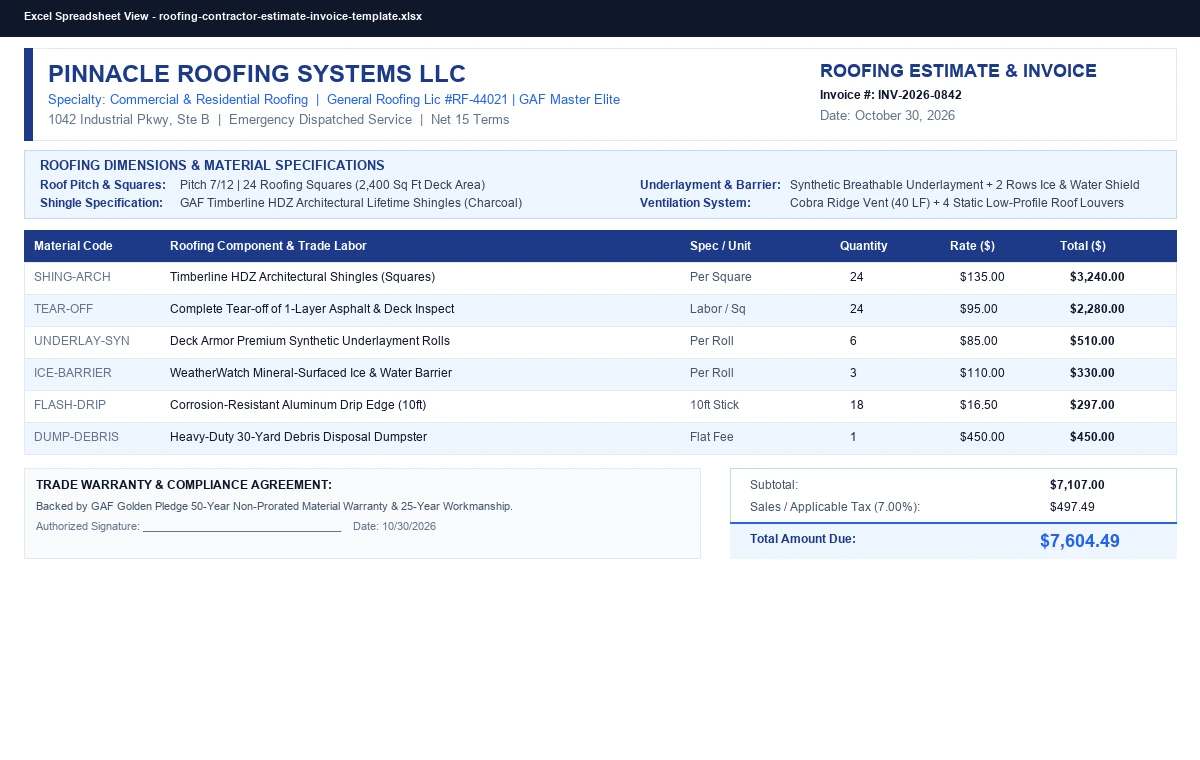Click the $7,604.49 total amount due
1200x760 pixels.
click(1080, 541)
